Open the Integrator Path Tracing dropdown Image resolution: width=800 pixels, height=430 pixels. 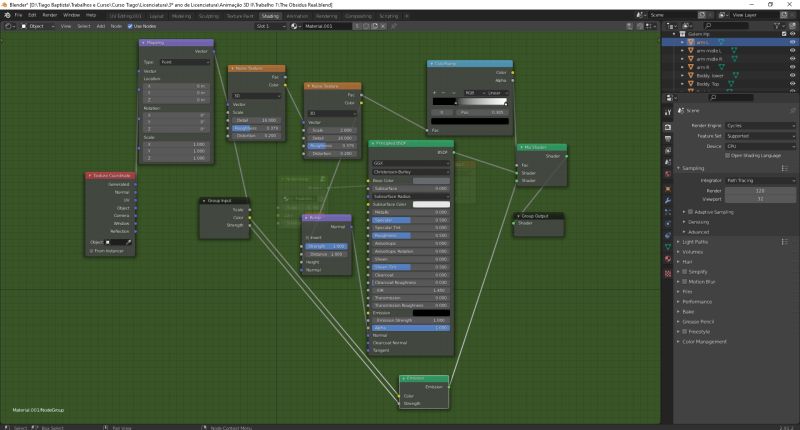click(x=760, y=181)
